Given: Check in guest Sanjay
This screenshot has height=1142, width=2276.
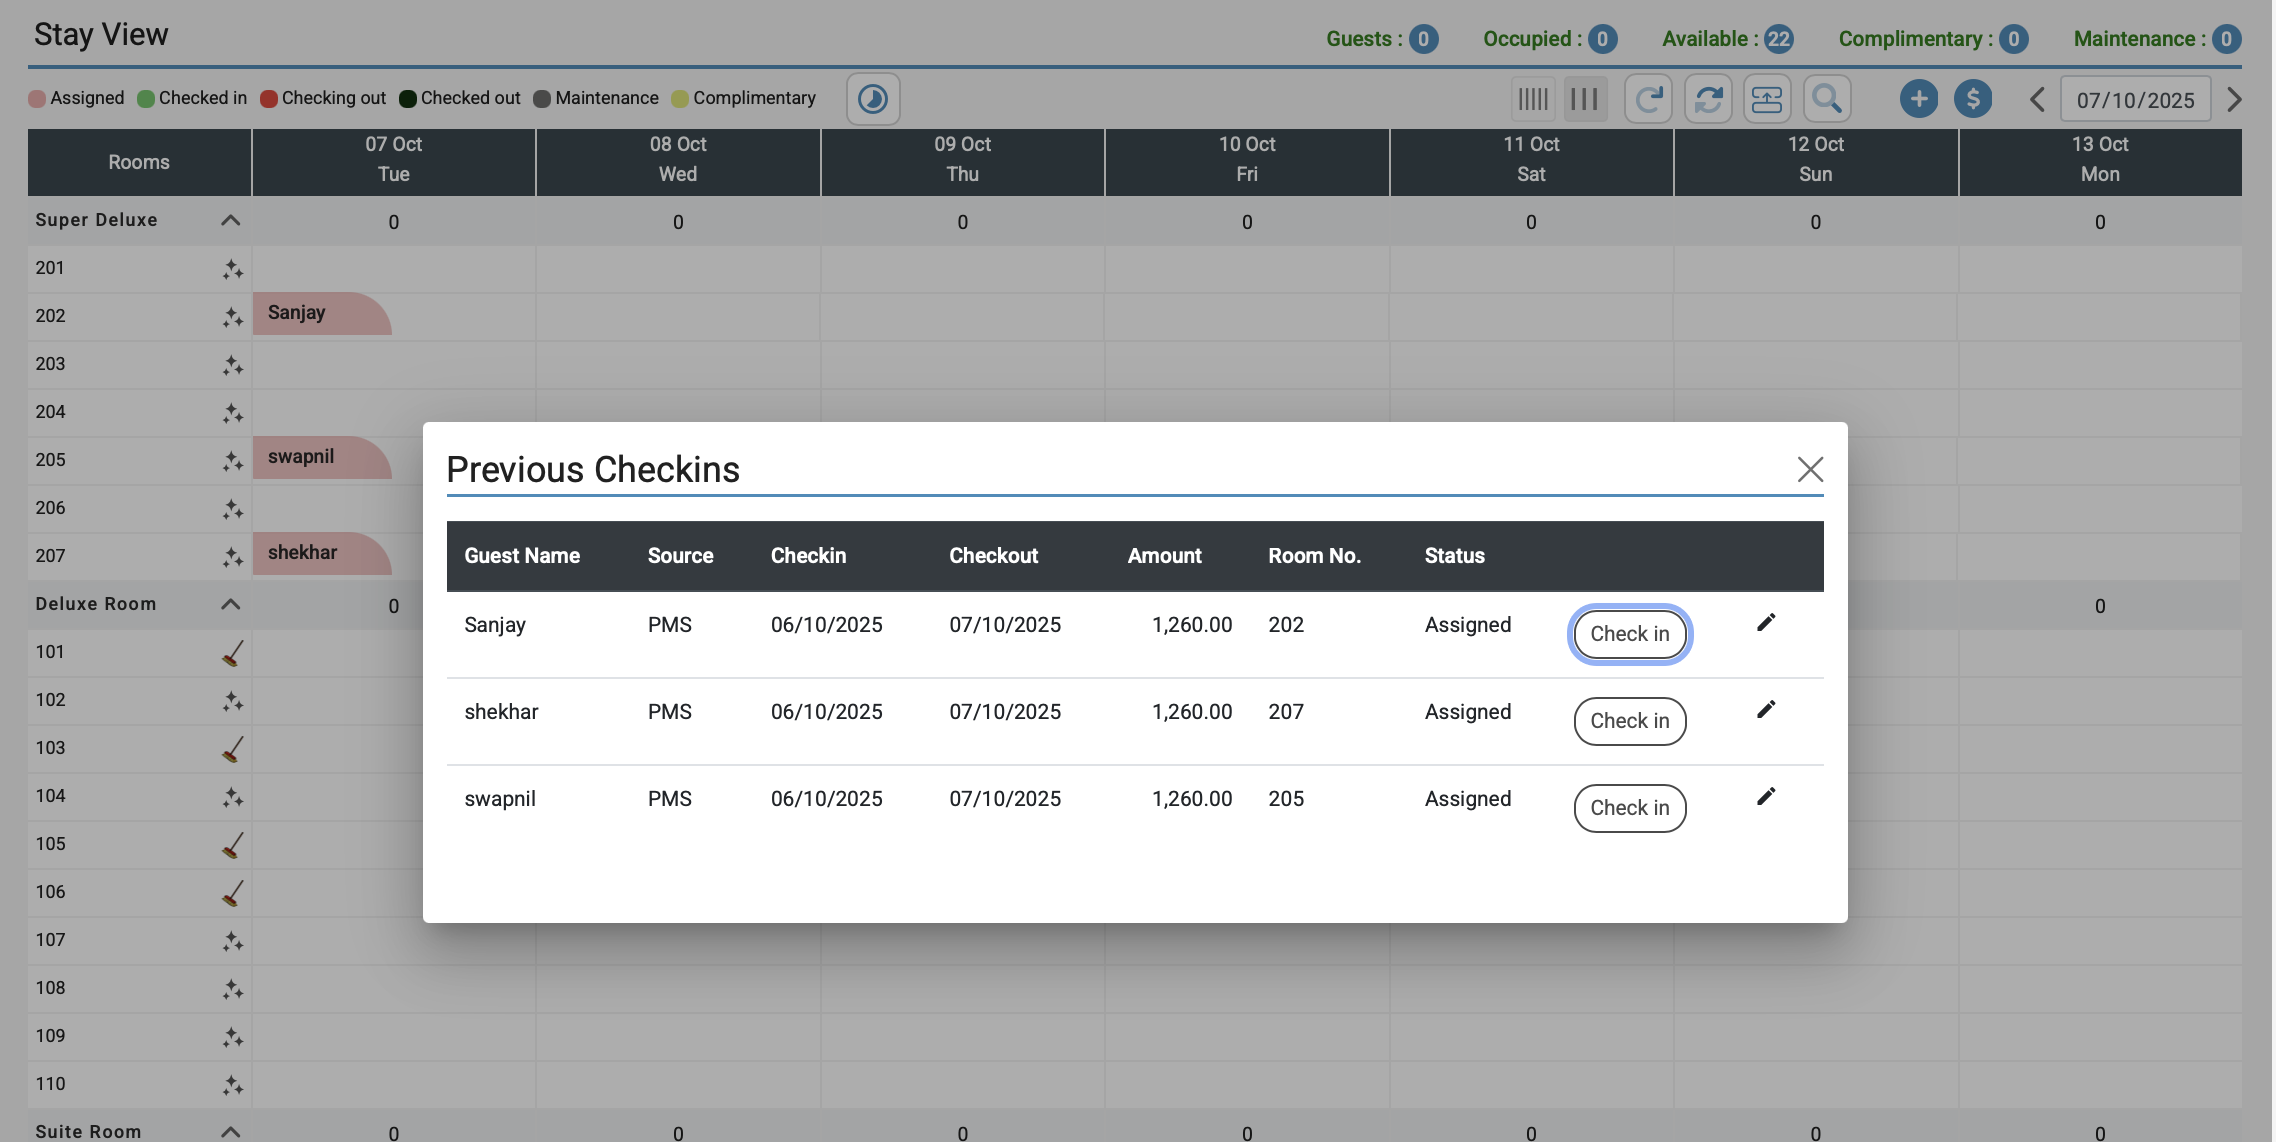Looking at the screenshot, I should [1629, 634].
